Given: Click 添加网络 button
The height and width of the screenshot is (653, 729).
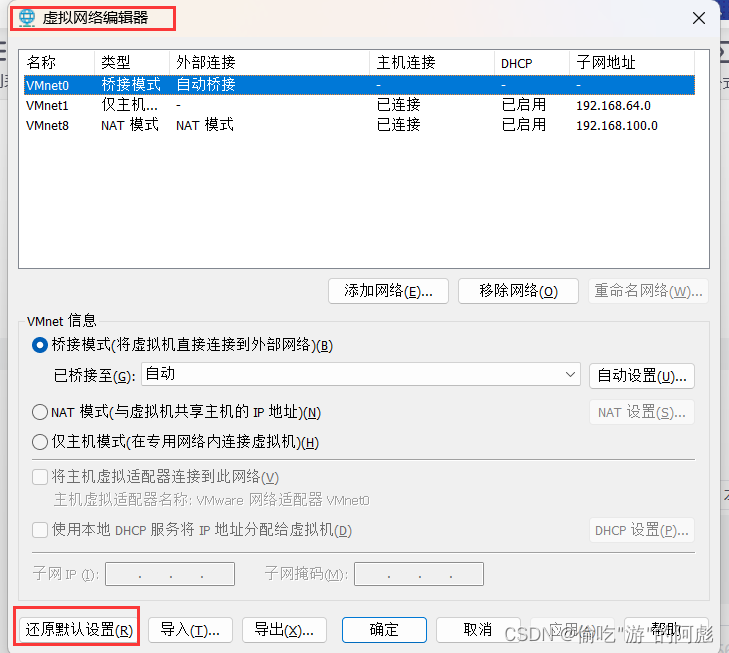Looking at the screenshot, I should (388, 291).
